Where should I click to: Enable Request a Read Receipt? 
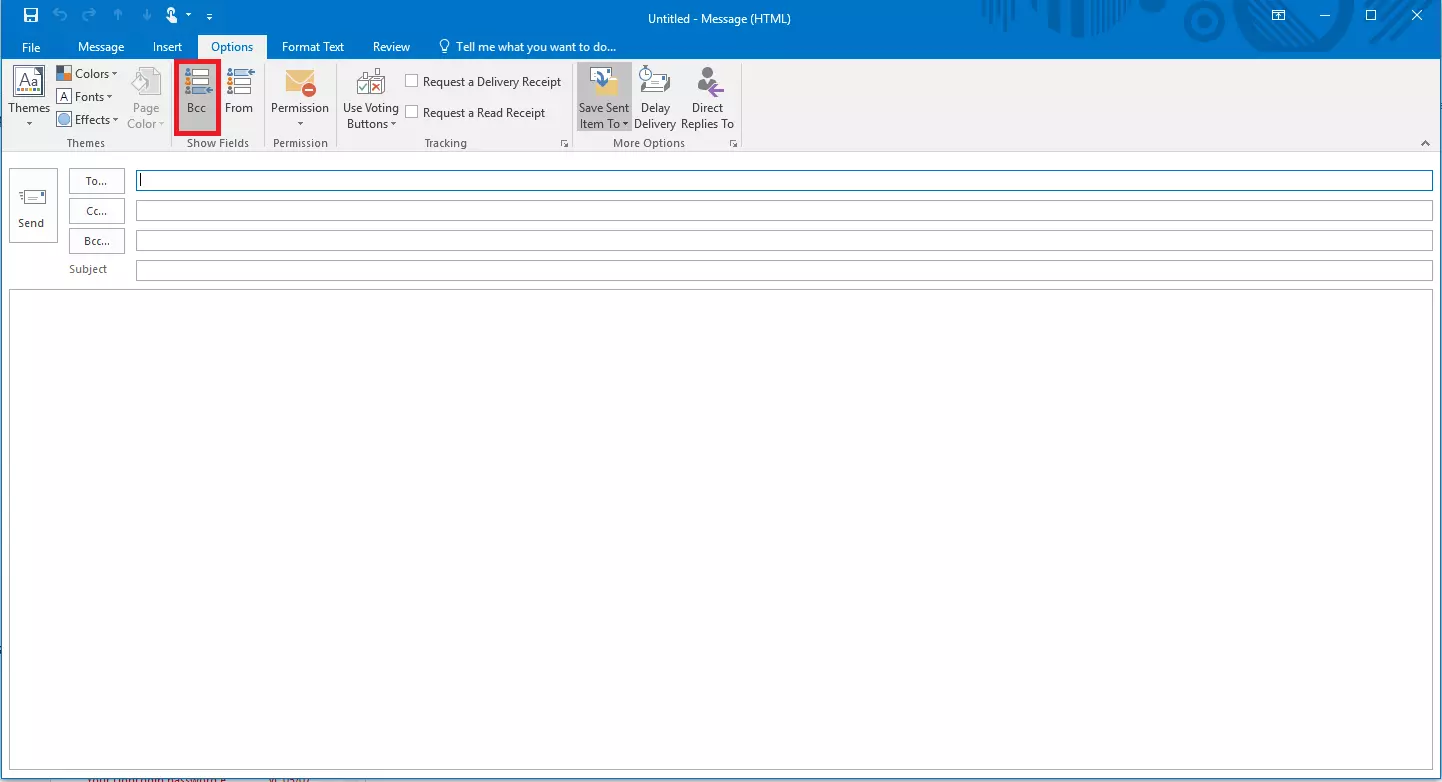coord(411,112)
